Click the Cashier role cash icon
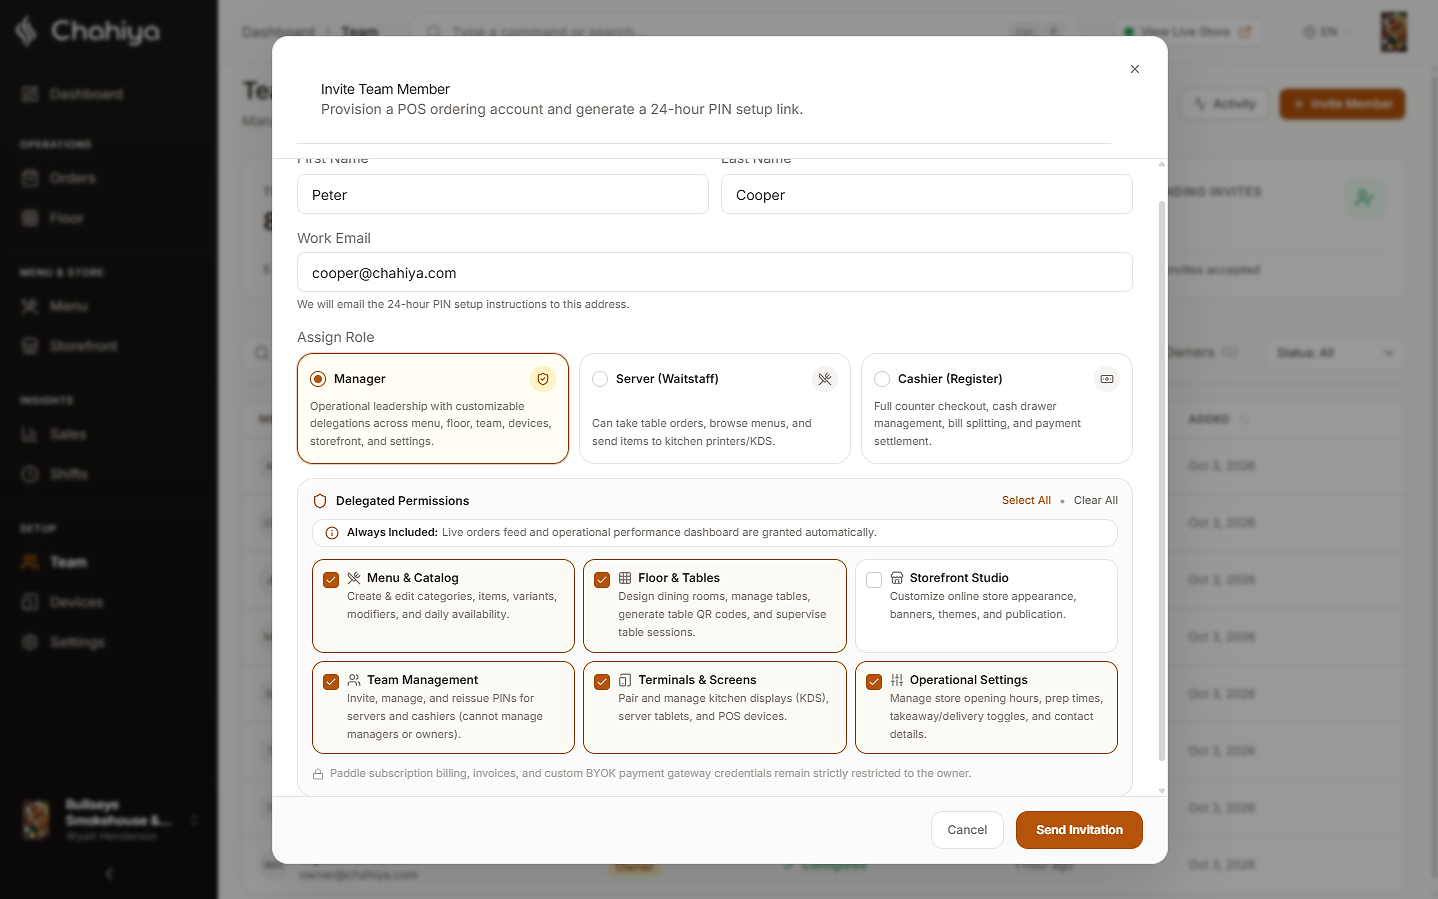This screenshot has width=1438, height=899. 1107,379
